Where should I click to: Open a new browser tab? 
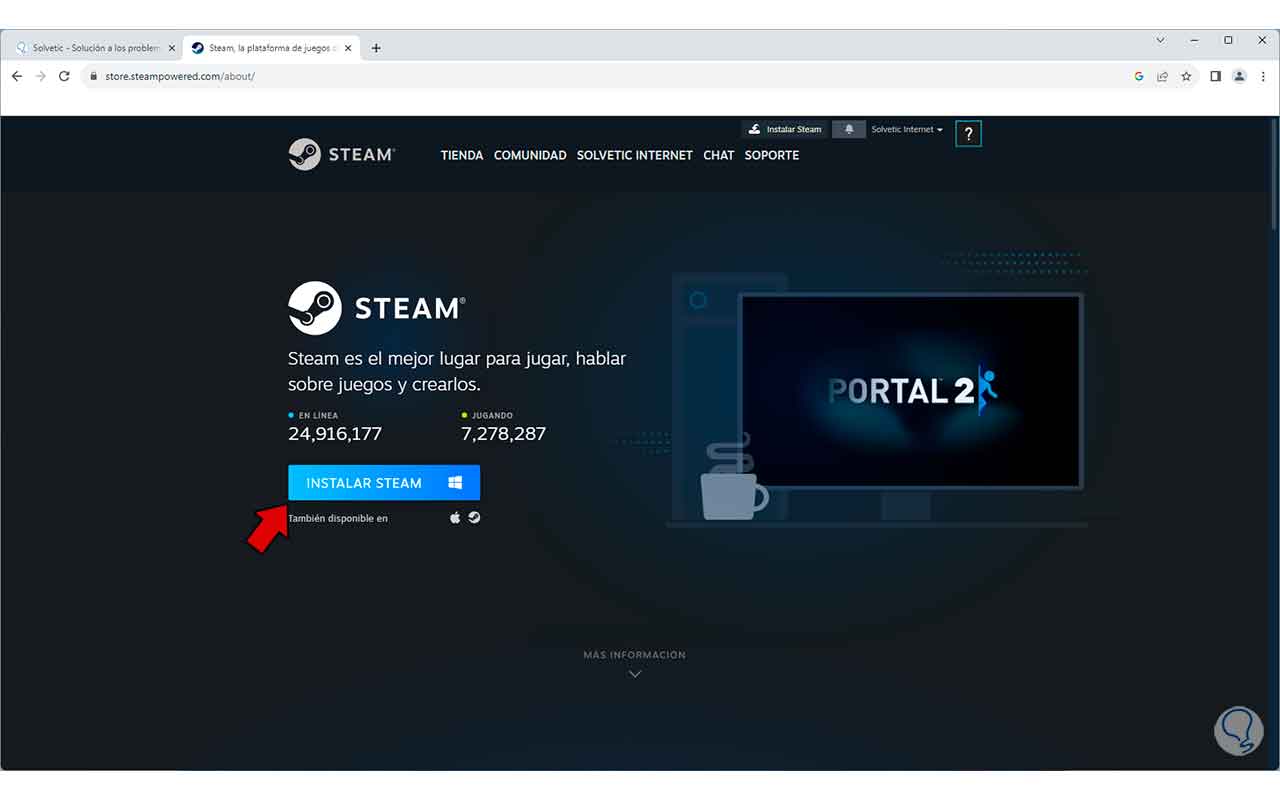click(376, 48)
